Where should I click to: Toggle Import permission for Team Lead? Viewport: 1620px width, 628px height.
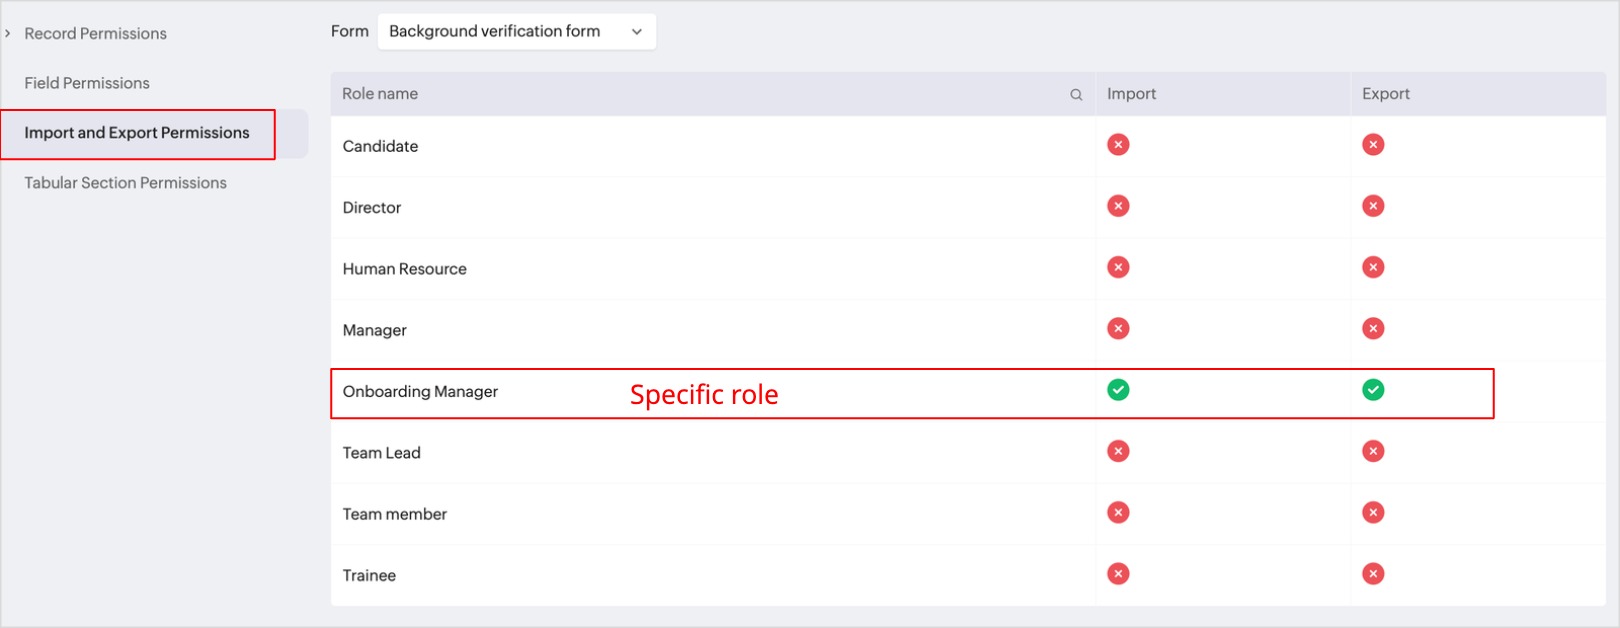tap(1118, 451)
